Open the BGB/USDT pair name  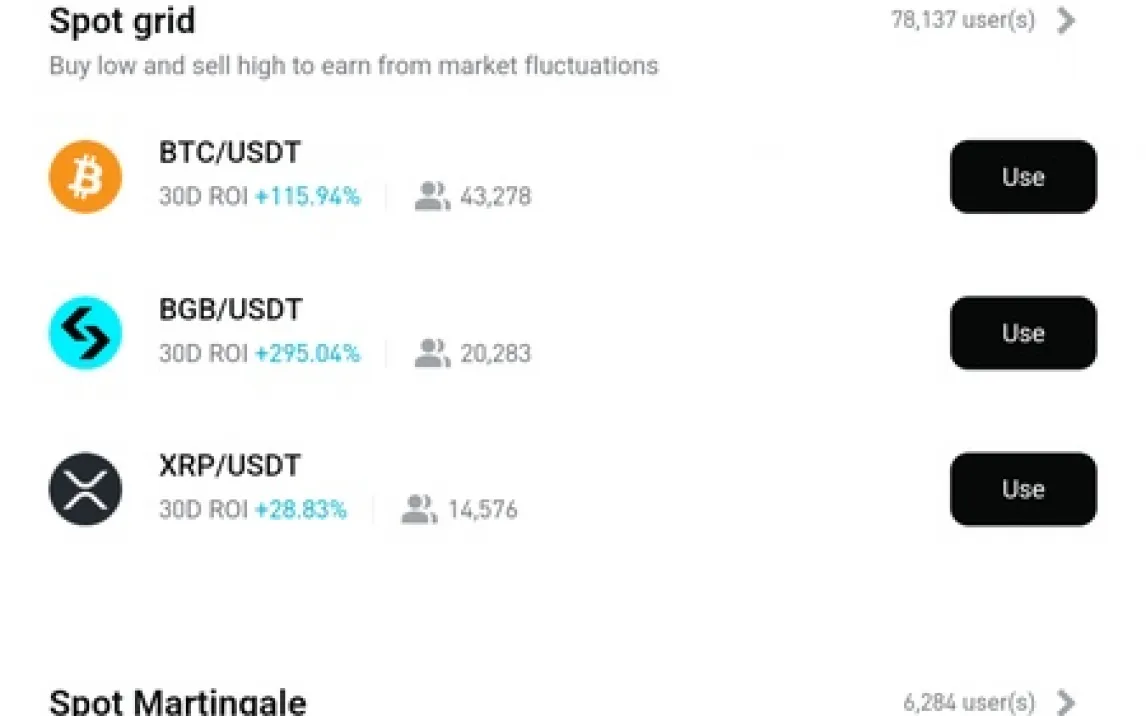230,309
